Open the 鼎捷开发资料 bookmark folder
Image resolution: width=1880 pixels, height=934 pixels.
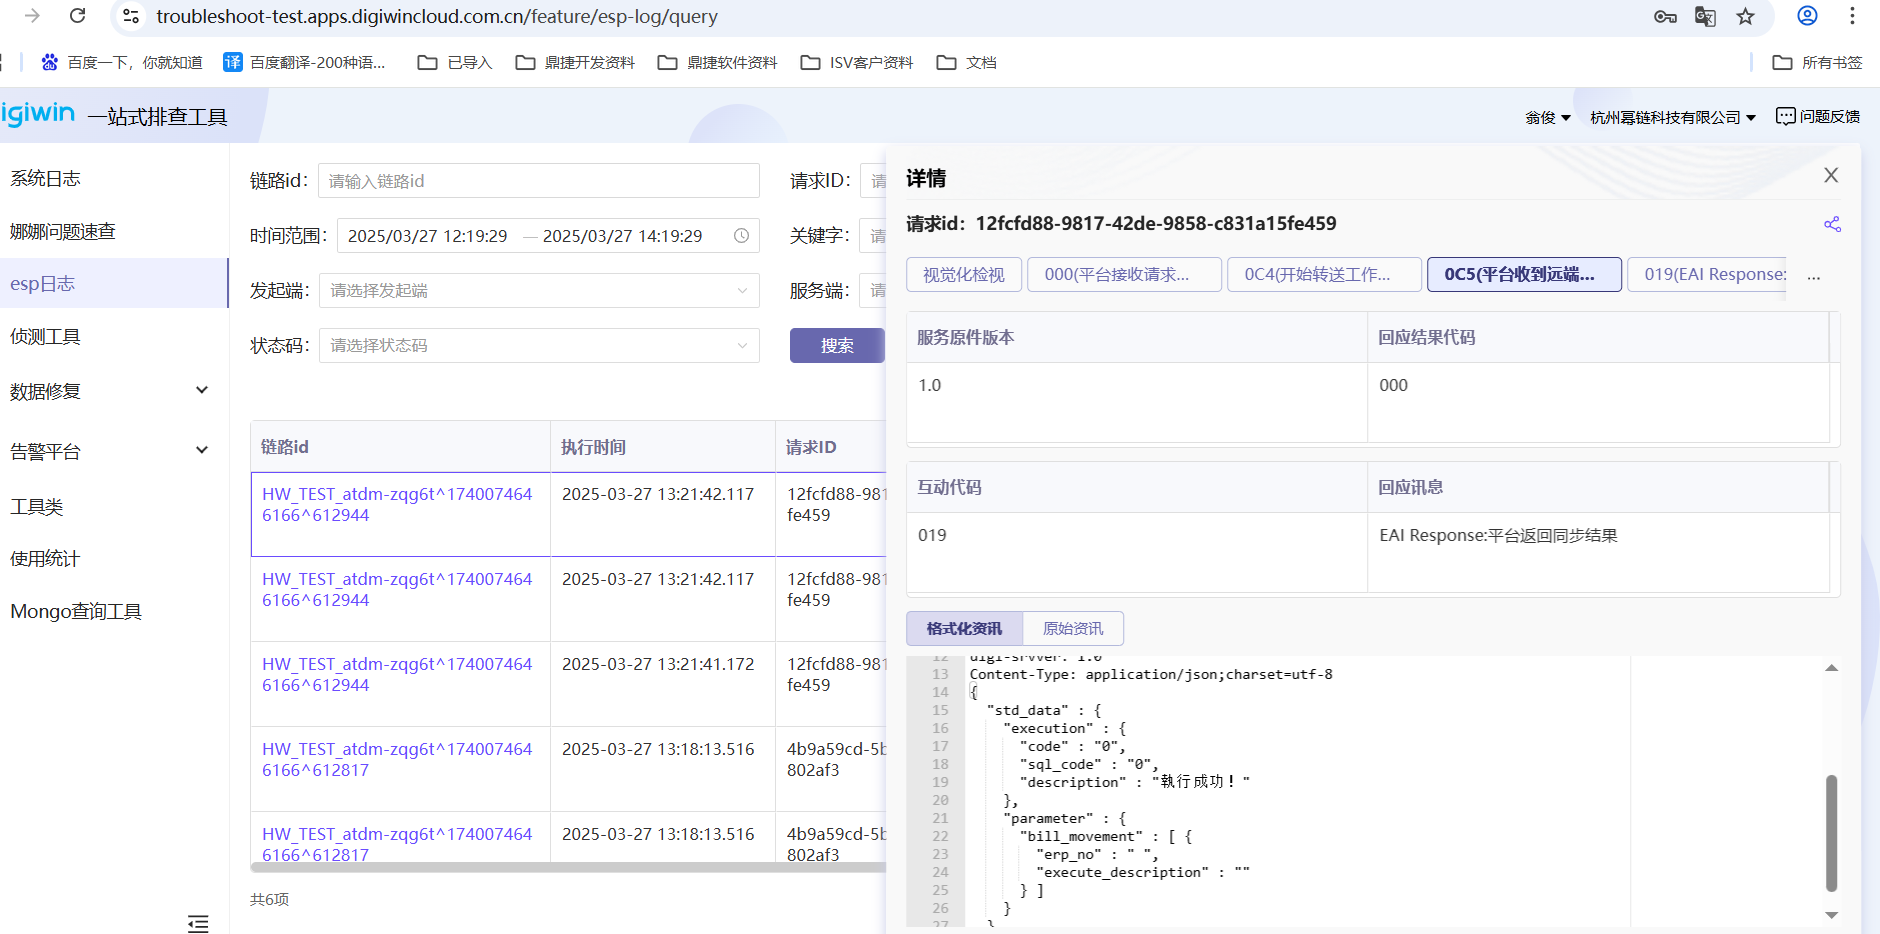[575, 62]
